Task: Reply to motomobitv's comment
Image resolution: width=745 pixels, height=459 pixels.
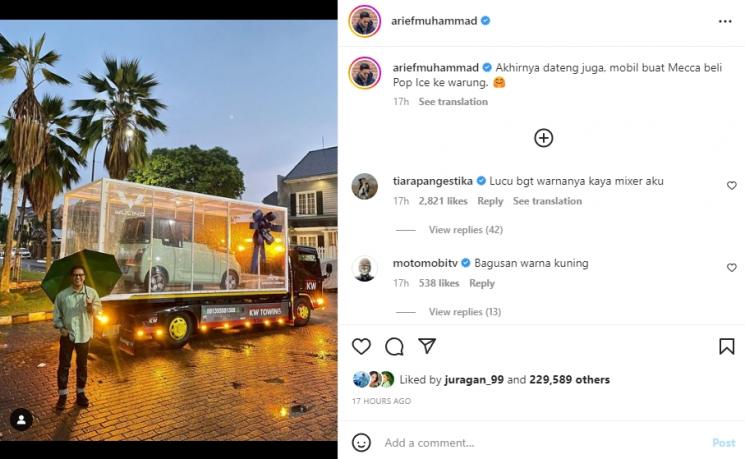Action: (x=482, y=283)
